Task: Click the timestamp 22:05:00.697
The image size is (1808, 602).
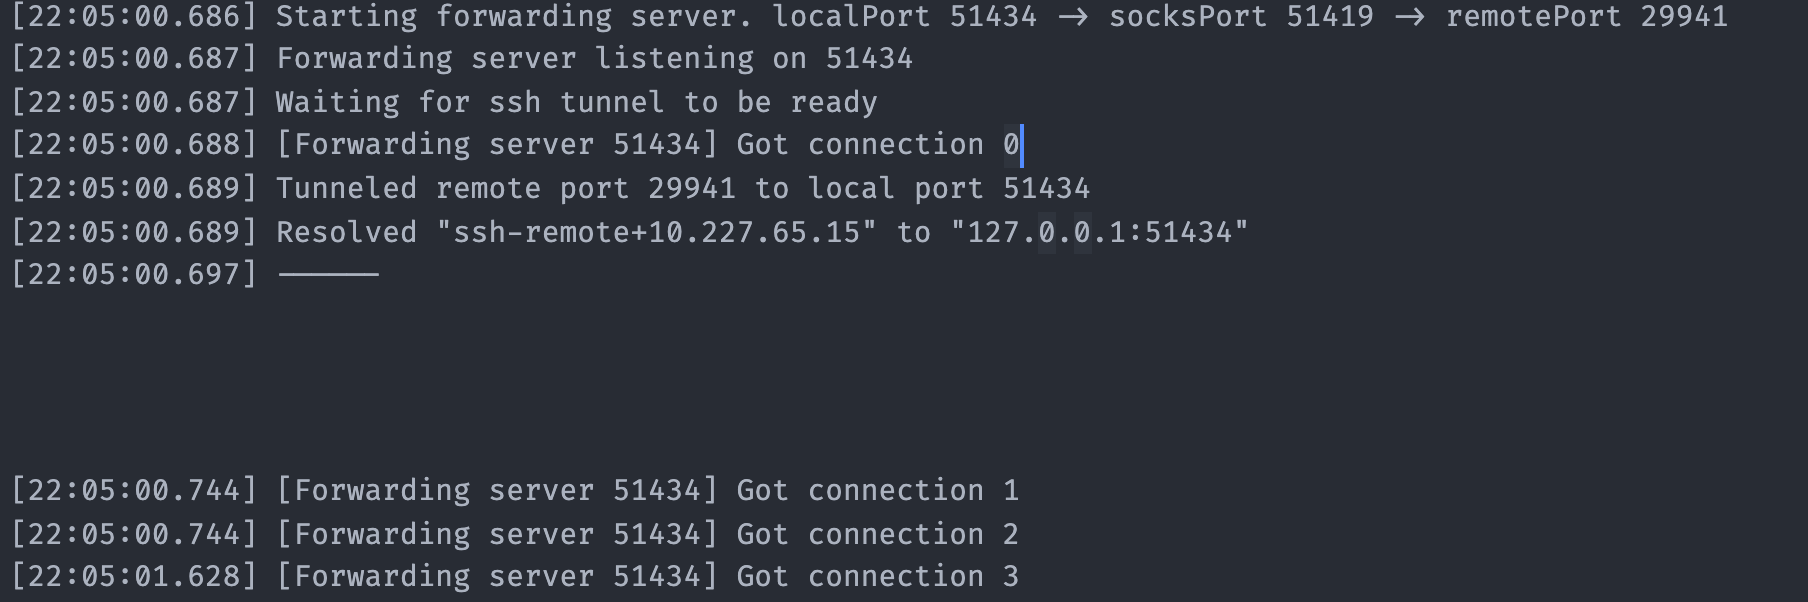Action: tap(134, 274)
